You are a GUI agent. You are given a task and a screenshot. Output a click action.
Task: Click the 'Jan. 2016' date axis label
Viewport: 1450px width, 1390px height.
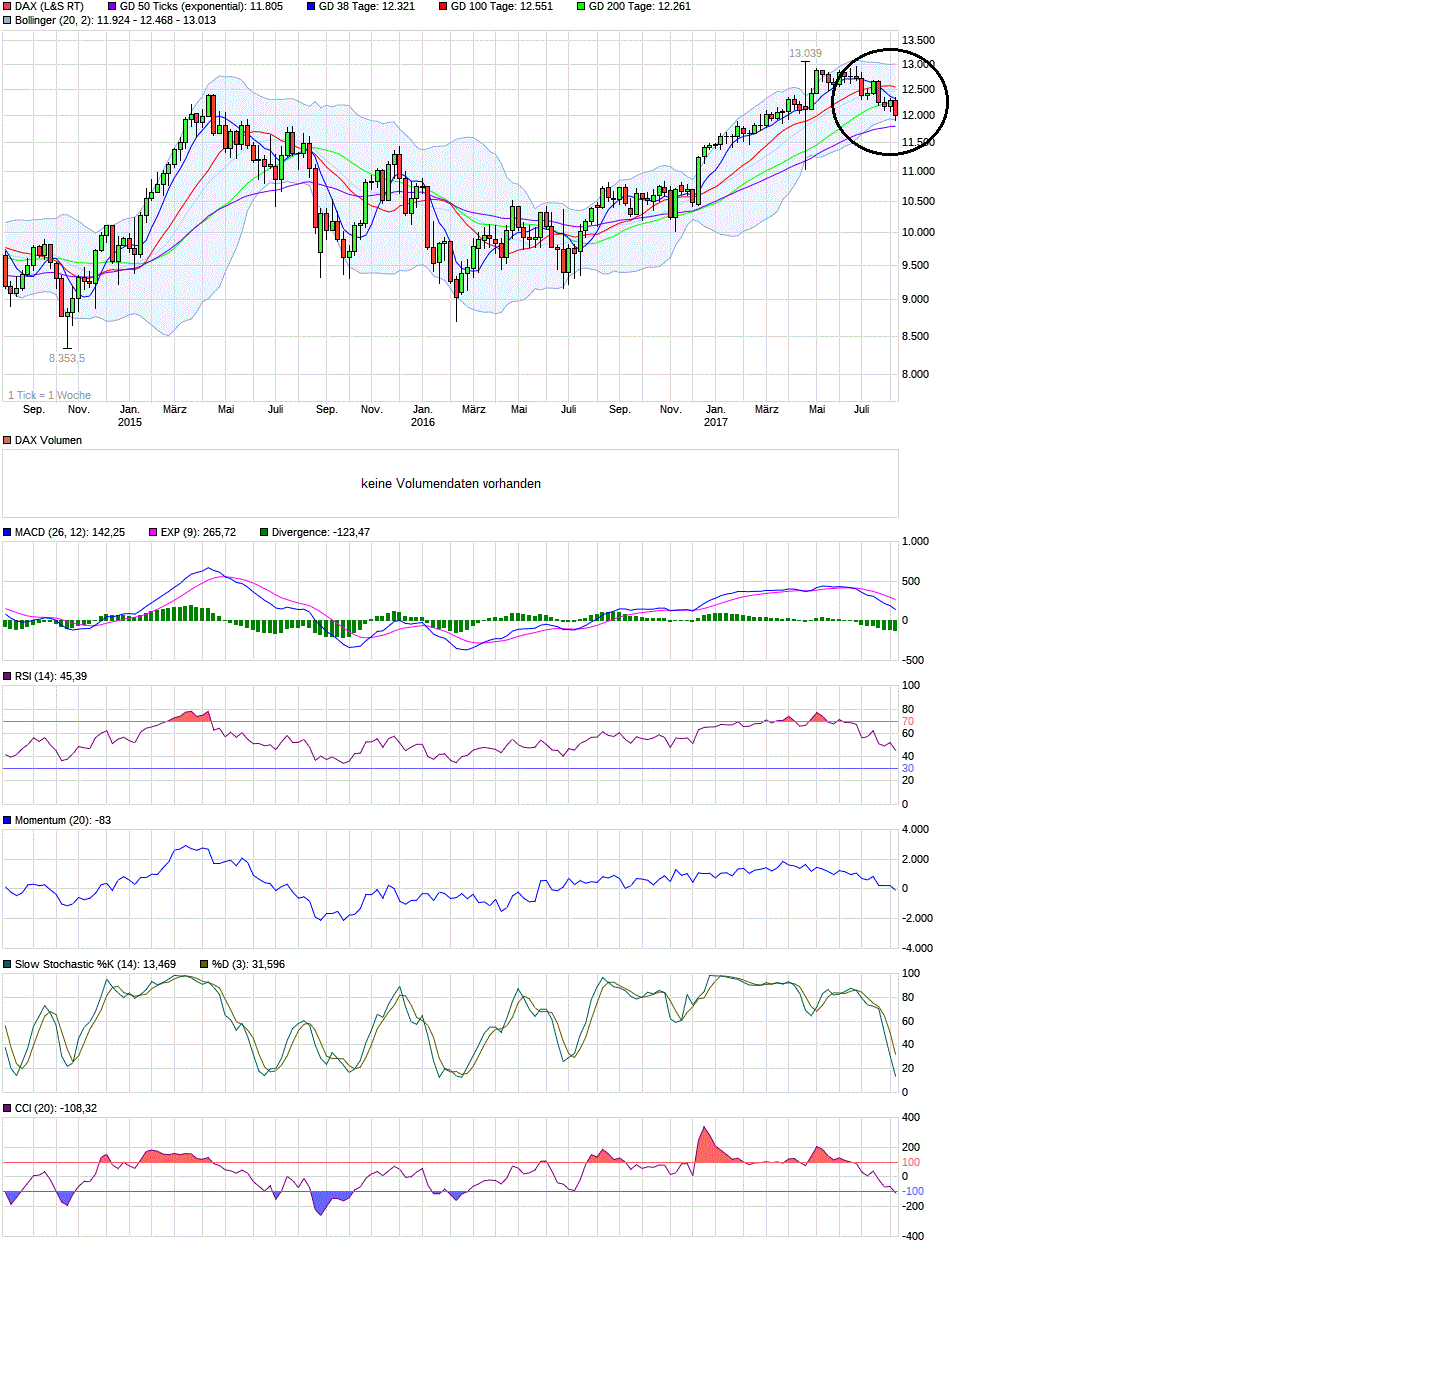423,416
